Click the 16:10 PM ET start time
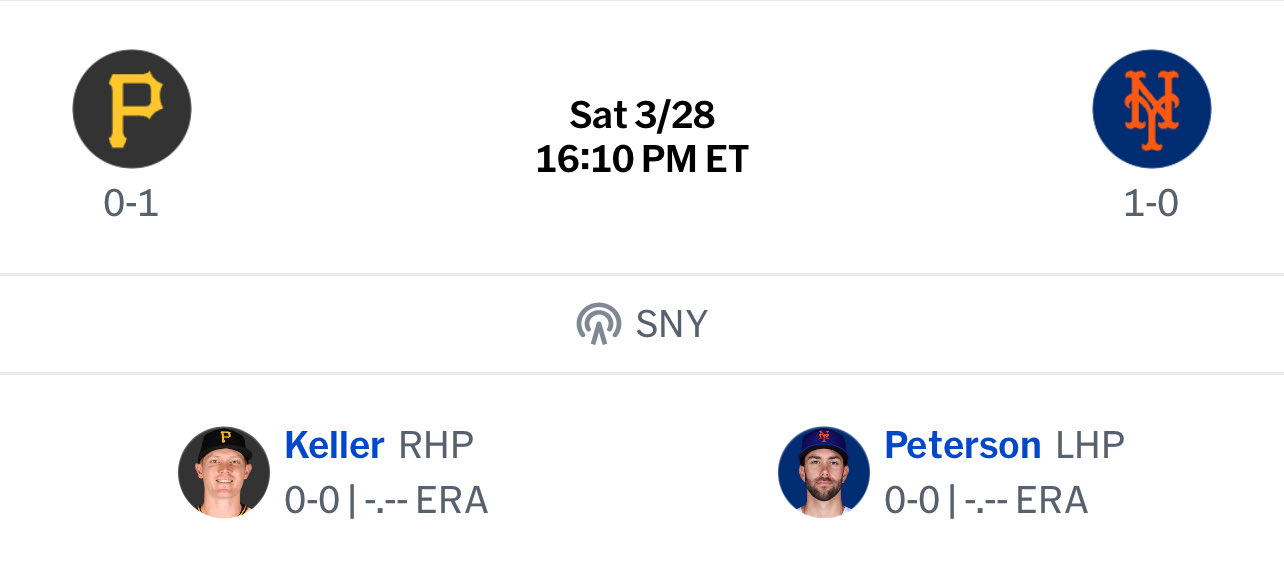This screenshot has height=566, width=1284. click(x=642, y=160)
